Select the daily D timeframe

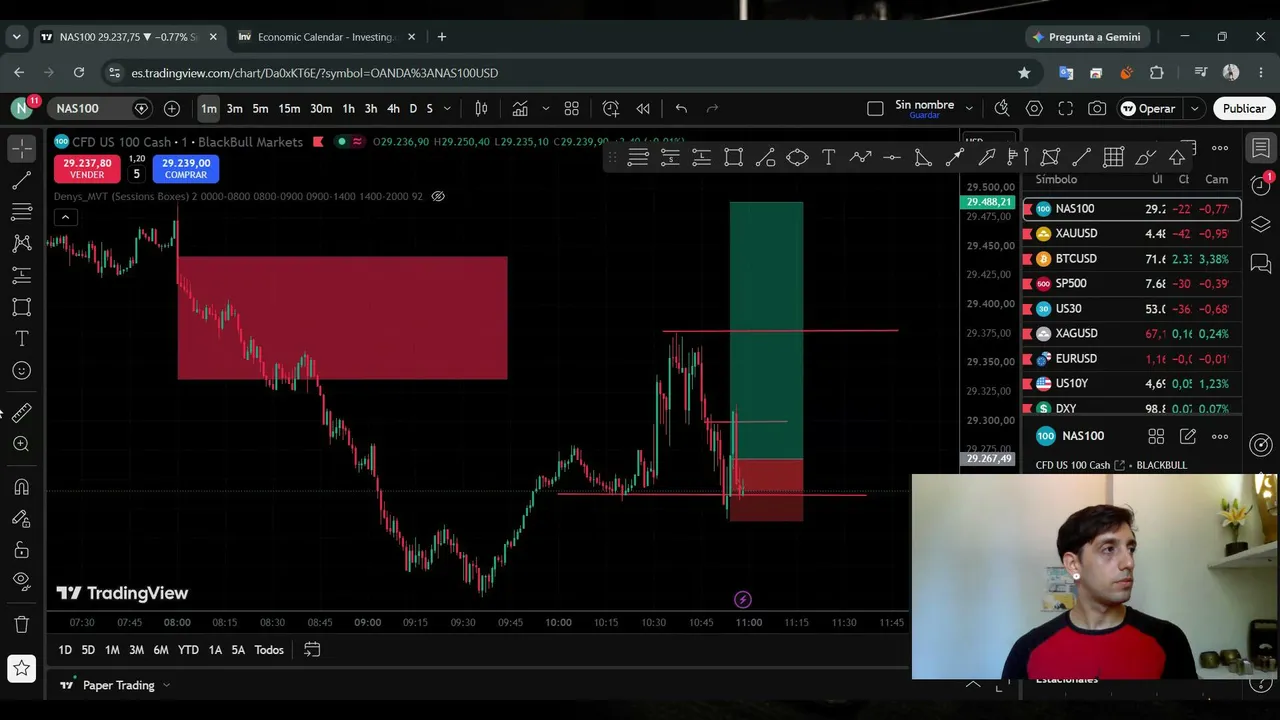(x=413, y=108)
